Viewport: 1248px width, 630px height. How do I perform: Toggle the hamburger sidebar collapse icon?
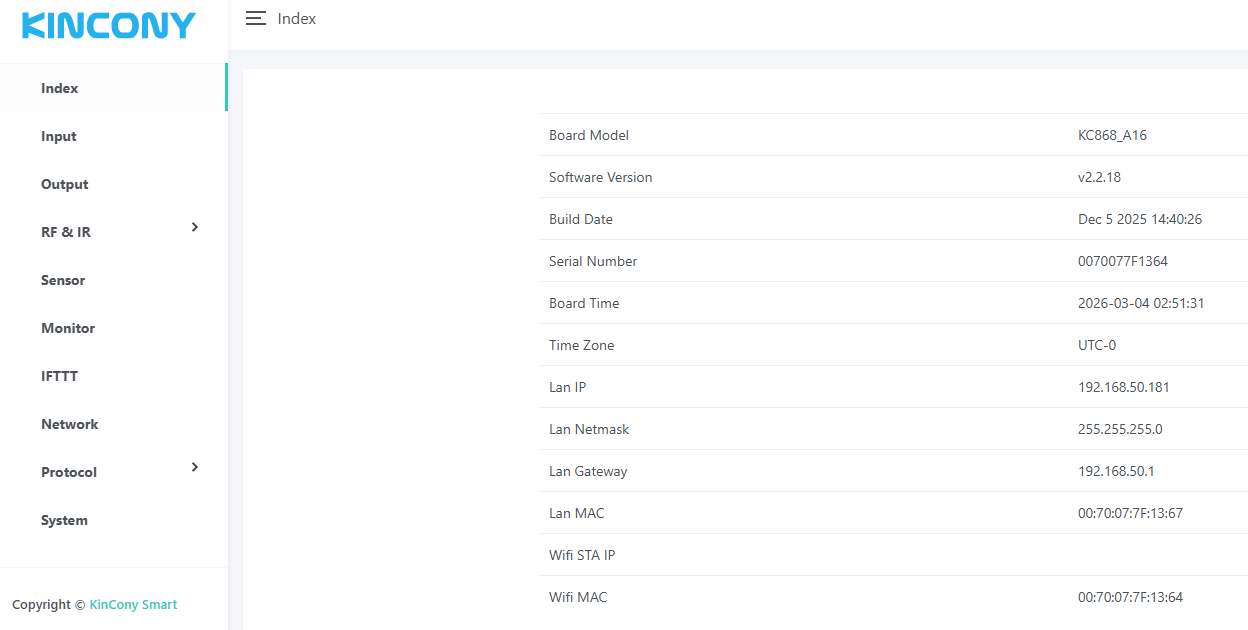pos(256,19)
